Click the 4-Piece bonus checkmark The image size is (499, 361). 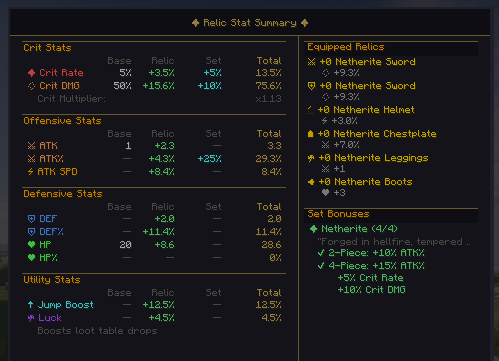[x=321, y=266]
